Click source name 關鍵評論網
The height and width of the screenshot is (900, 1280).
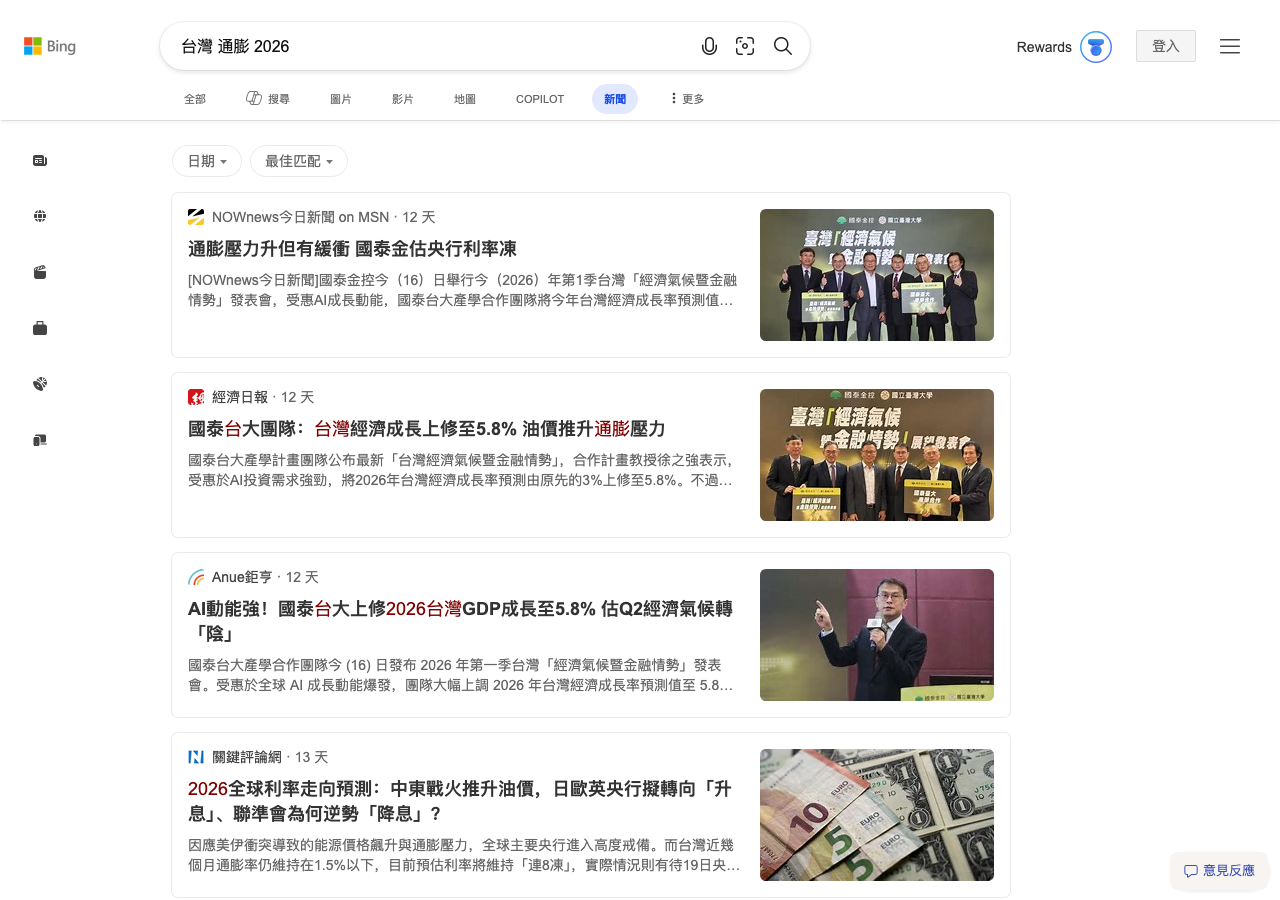(247, 757)
